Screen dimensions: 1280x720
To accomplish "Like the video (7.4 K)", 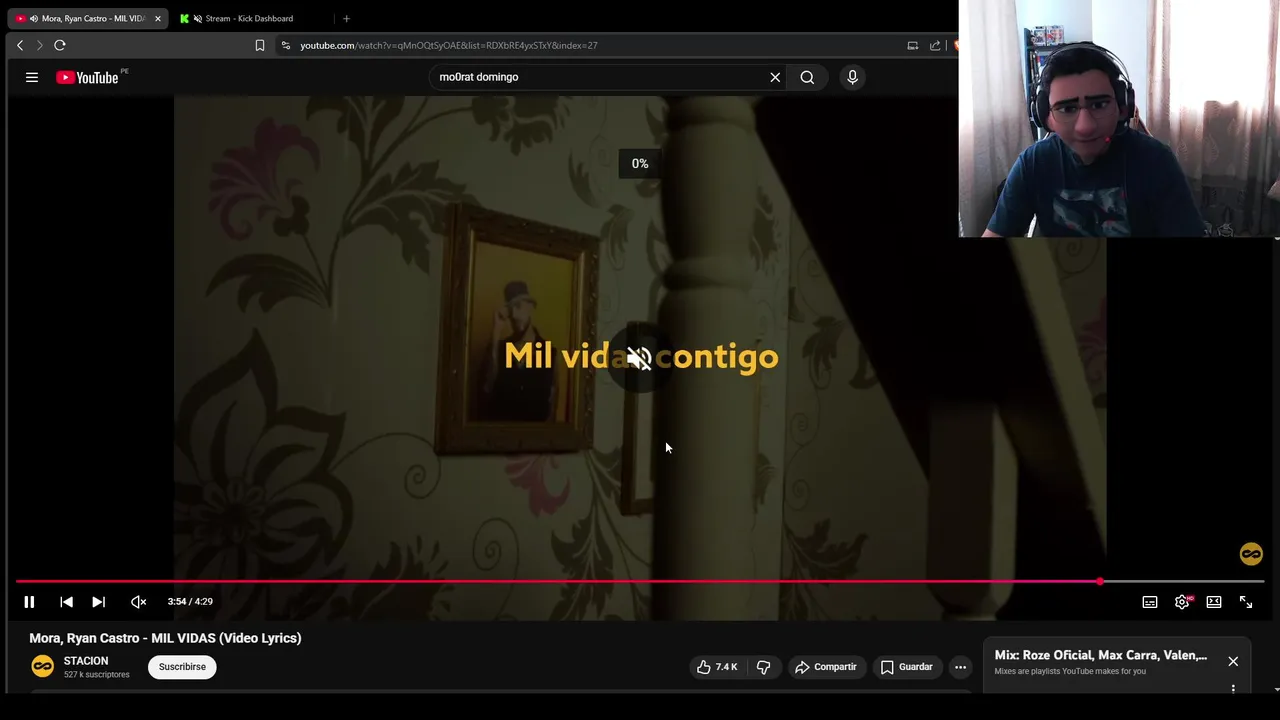I will (717, 667).
